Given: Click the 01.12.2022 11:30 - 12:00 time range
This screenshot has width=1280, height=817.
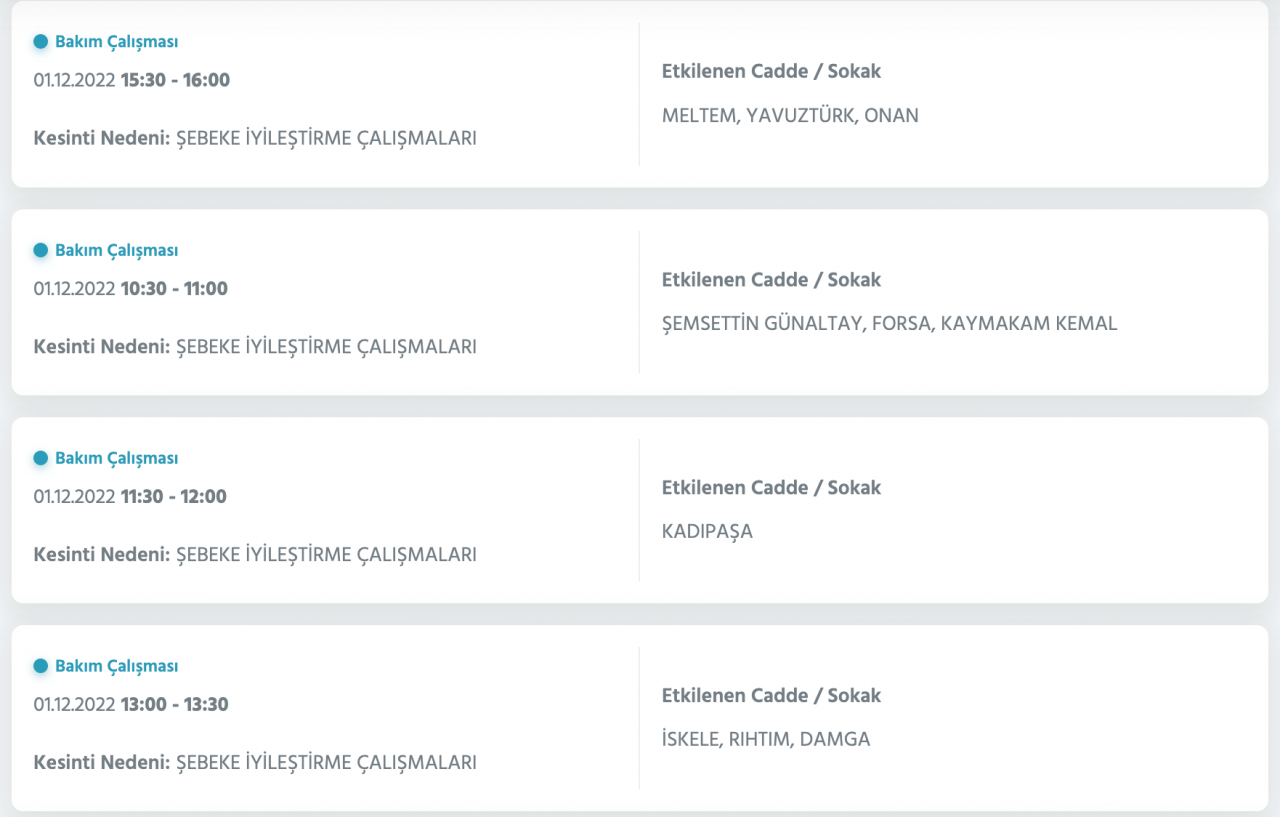Looking at the screenshot, I should click(x=130, y=496).
